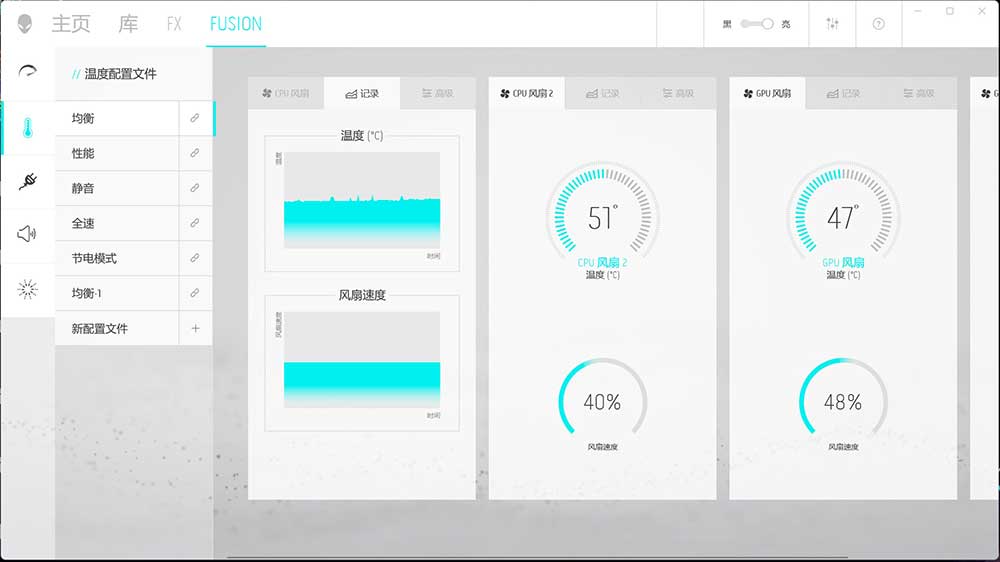The width and height of the screenshot is (1000, 562).
Task: Open the equalizer settings icon in header
Action: coord(832,24)
